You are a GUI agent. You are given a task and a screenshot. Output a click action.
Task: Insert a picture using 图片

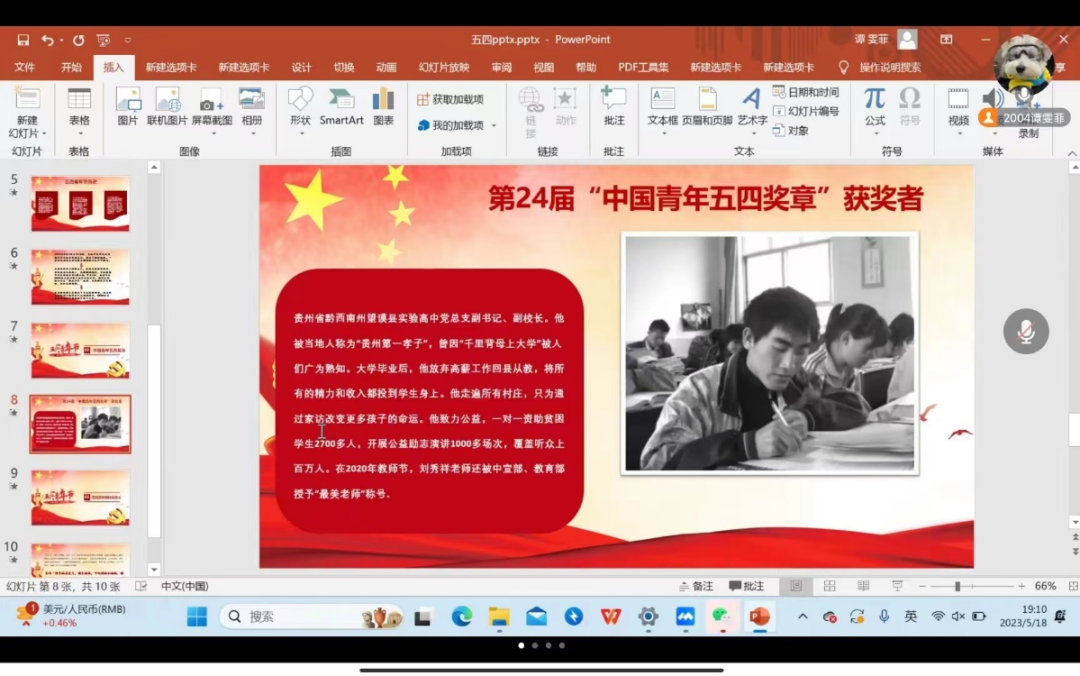pyautogui.click(x=128, y=107)
